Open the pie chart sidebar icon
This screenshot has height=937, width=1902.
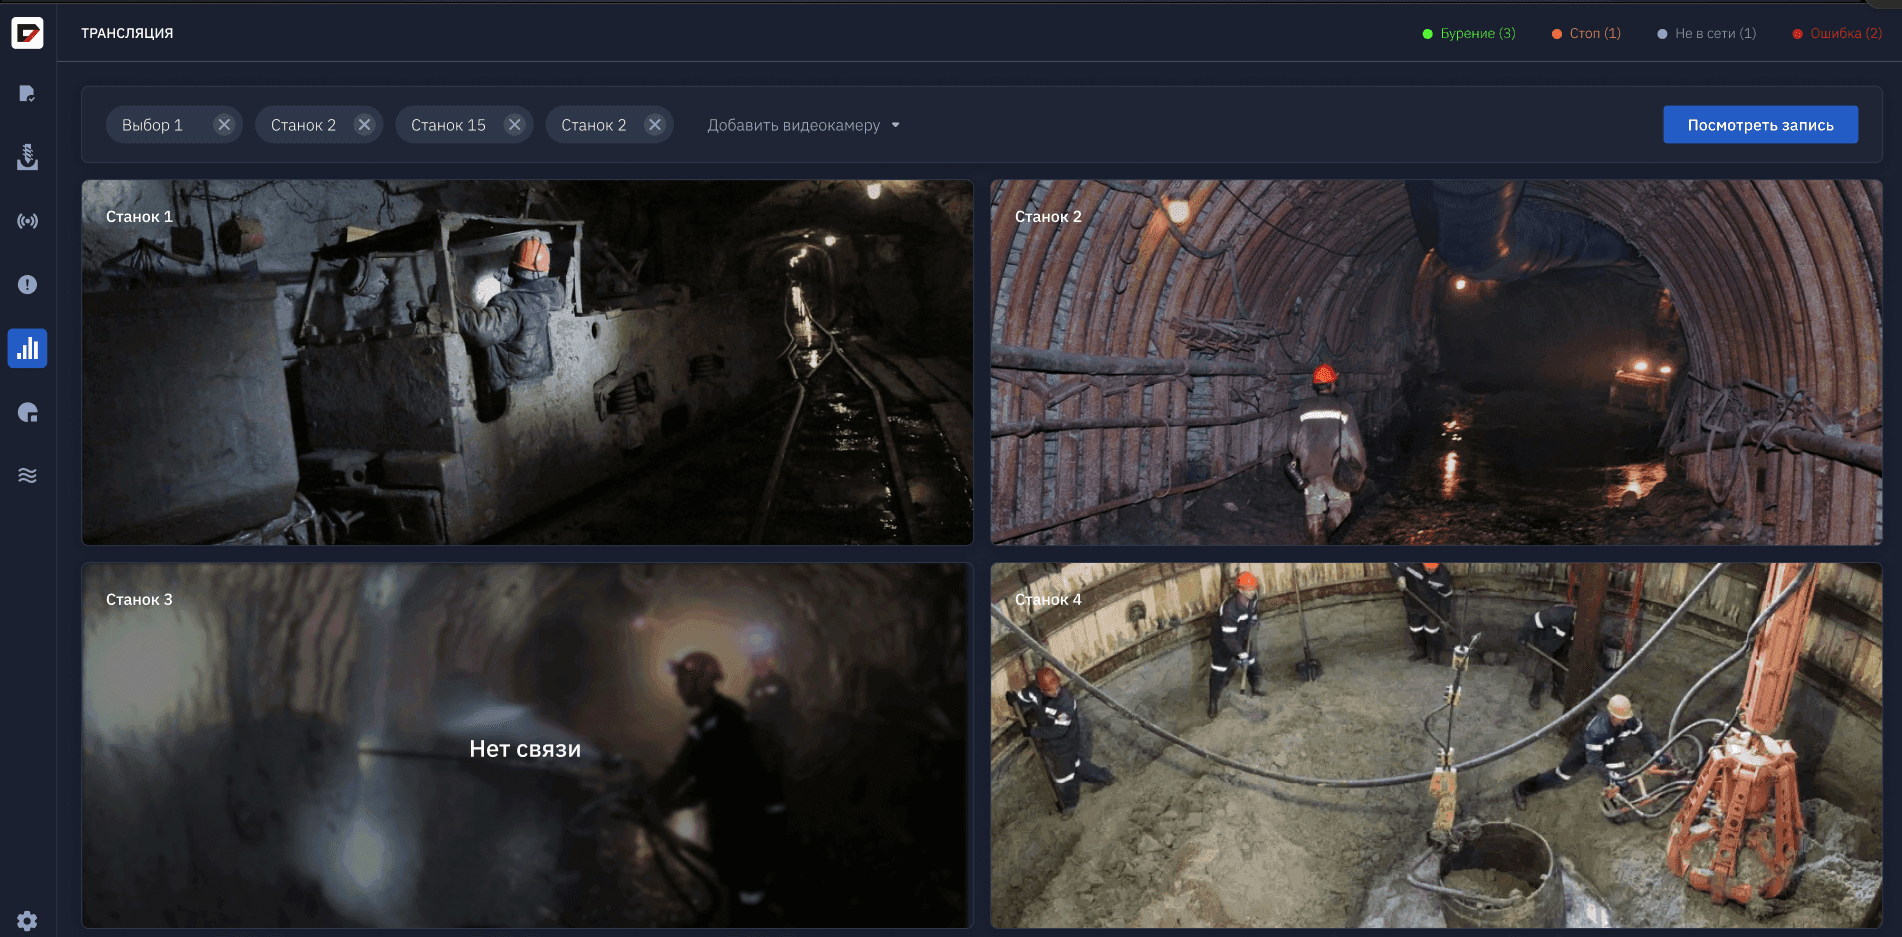[x=27, y=412]
